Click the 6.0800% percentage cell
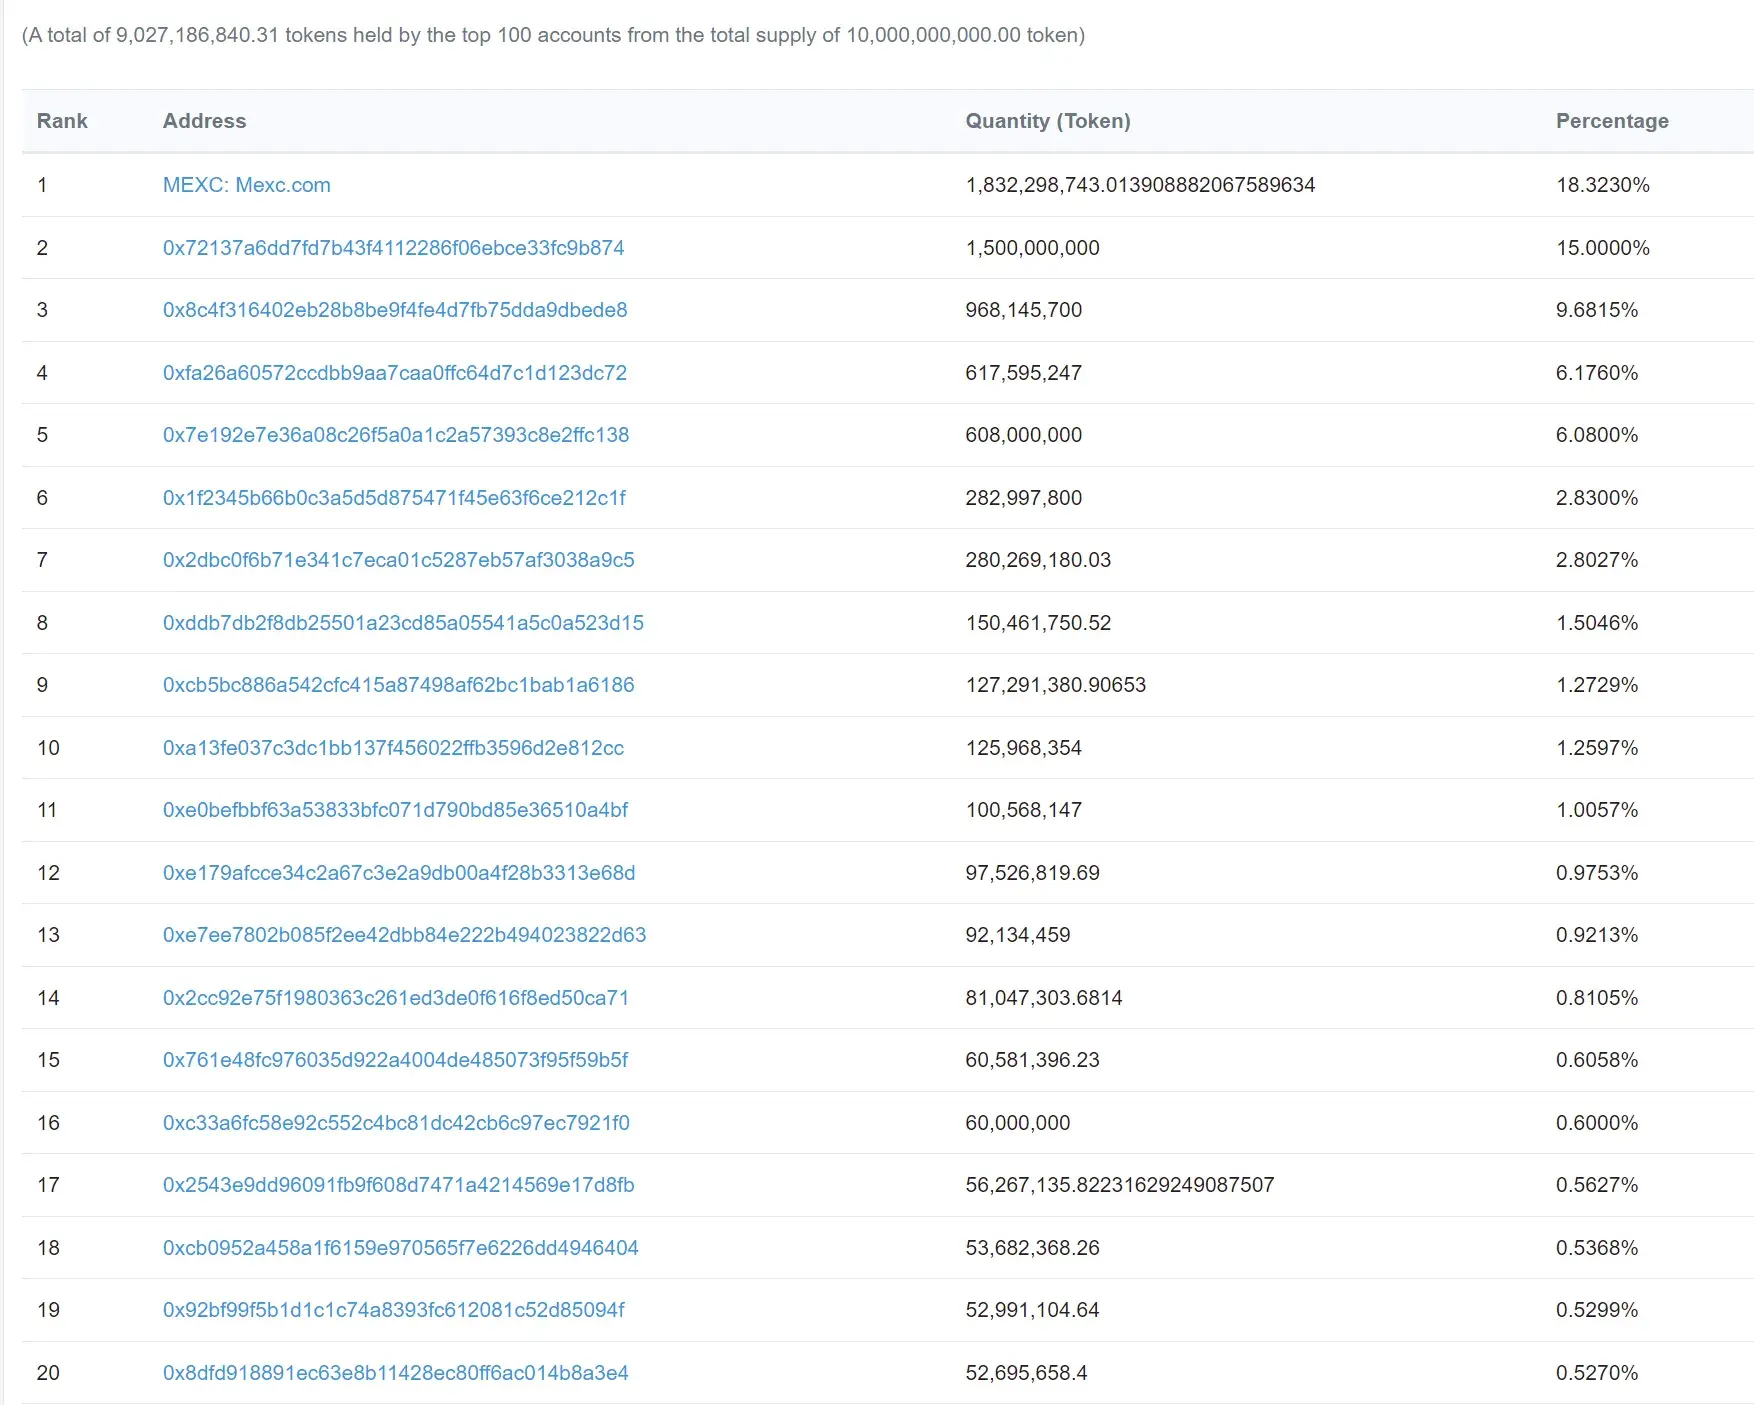Screen dimensions: 1754x1405 pos(1596,435)
